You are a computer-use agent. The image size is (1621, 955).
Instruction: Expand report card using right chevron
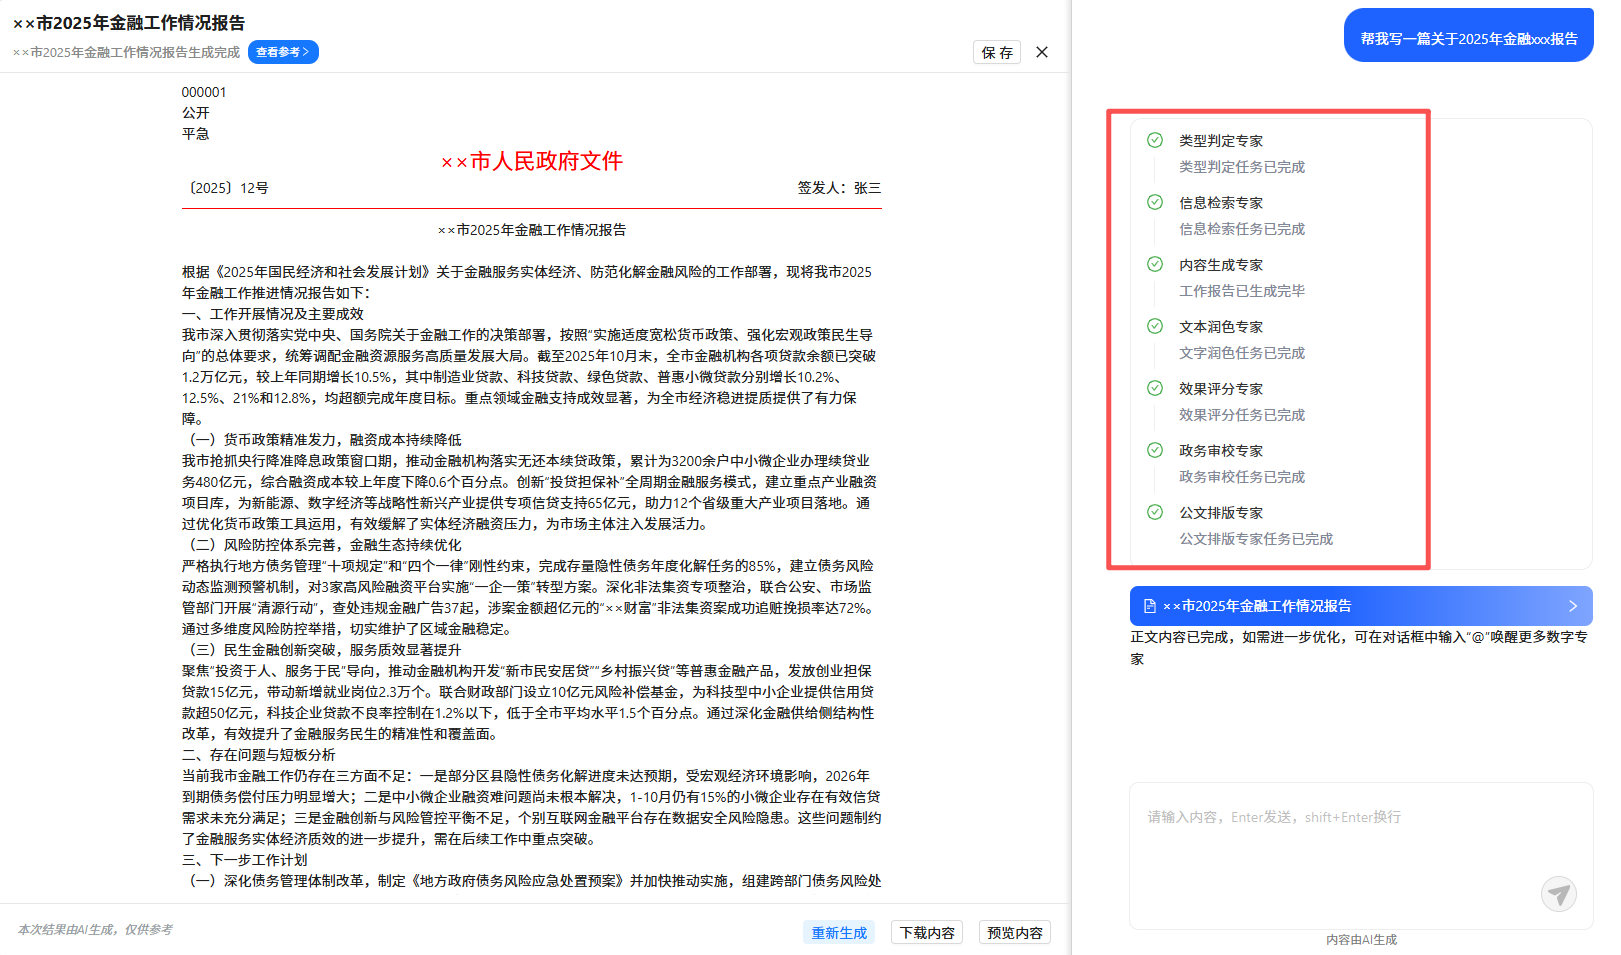(x=1572, y=606)
